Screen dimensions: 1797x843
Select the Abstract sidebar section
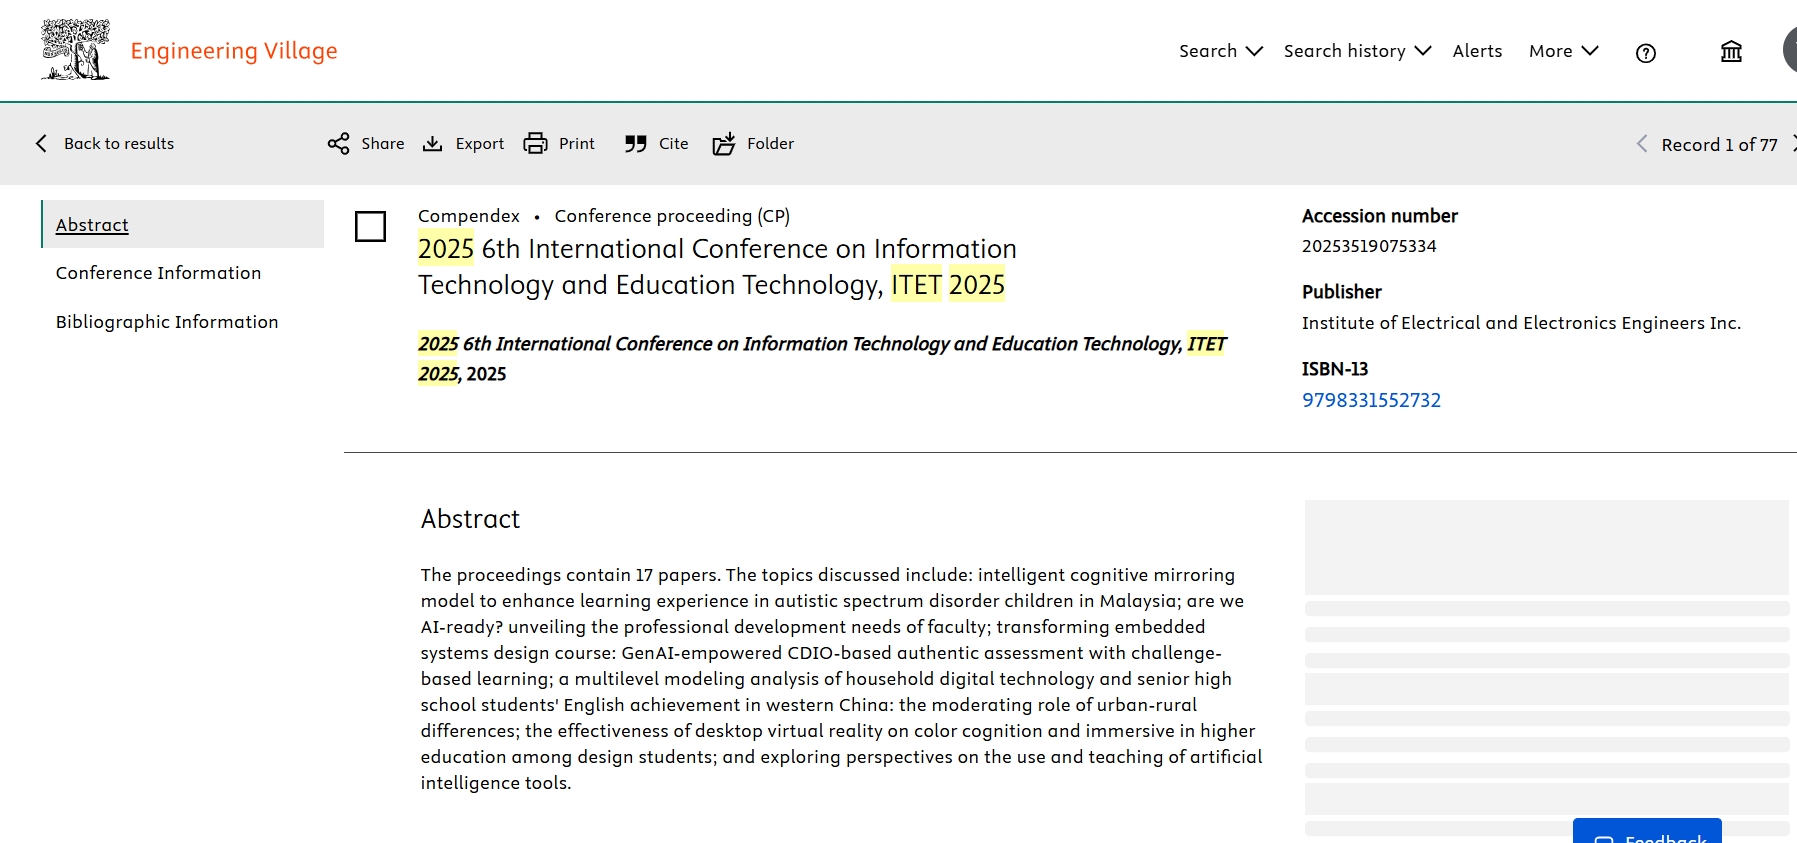coord(92,225)
